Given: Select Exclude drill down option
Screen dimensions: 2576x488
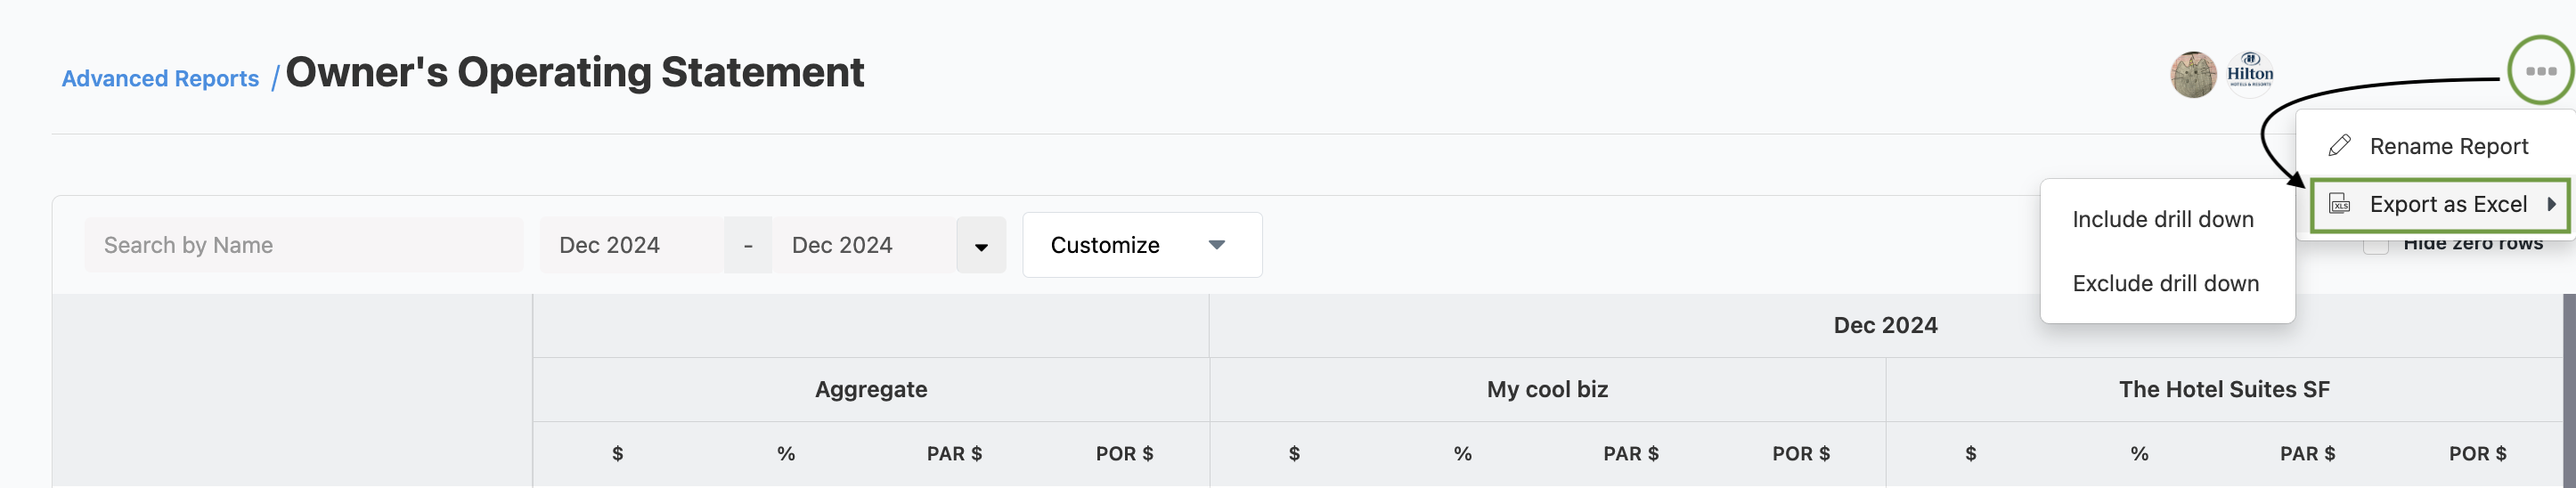Looking at the screenshot, I should tap(2165, 283).
